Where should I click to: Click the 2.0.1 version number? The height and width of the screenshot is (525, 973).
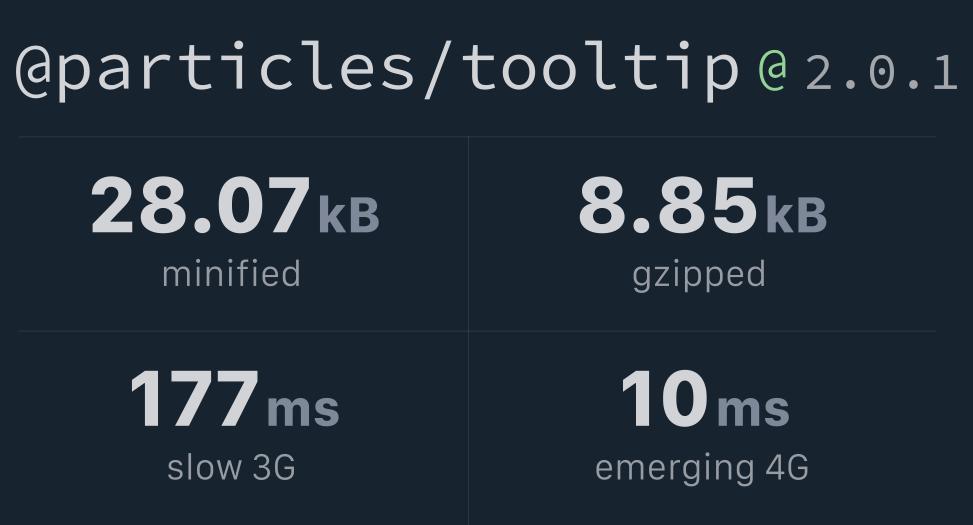[882, 73]
